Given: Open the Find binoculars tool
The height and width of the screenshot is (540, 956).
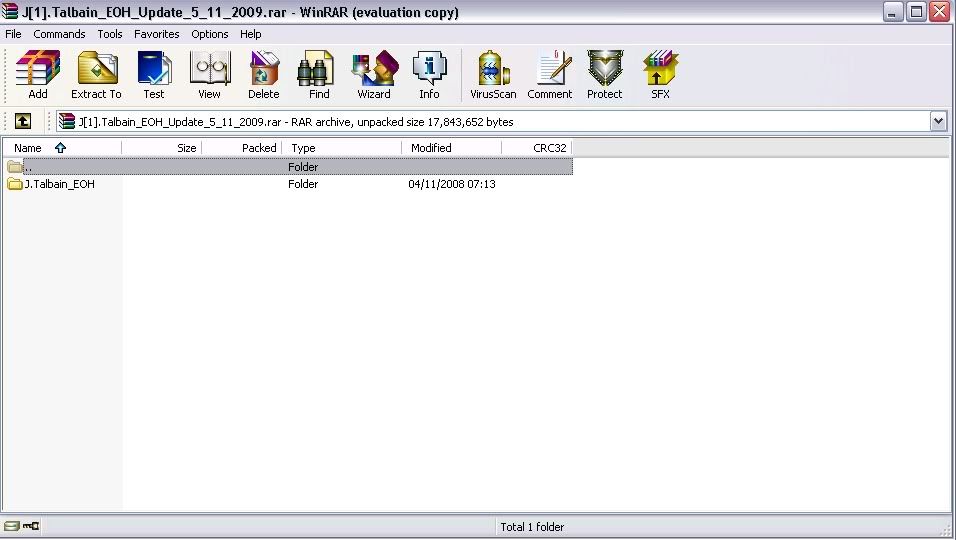Looking at the screenshot, I should tap(319, 76).
